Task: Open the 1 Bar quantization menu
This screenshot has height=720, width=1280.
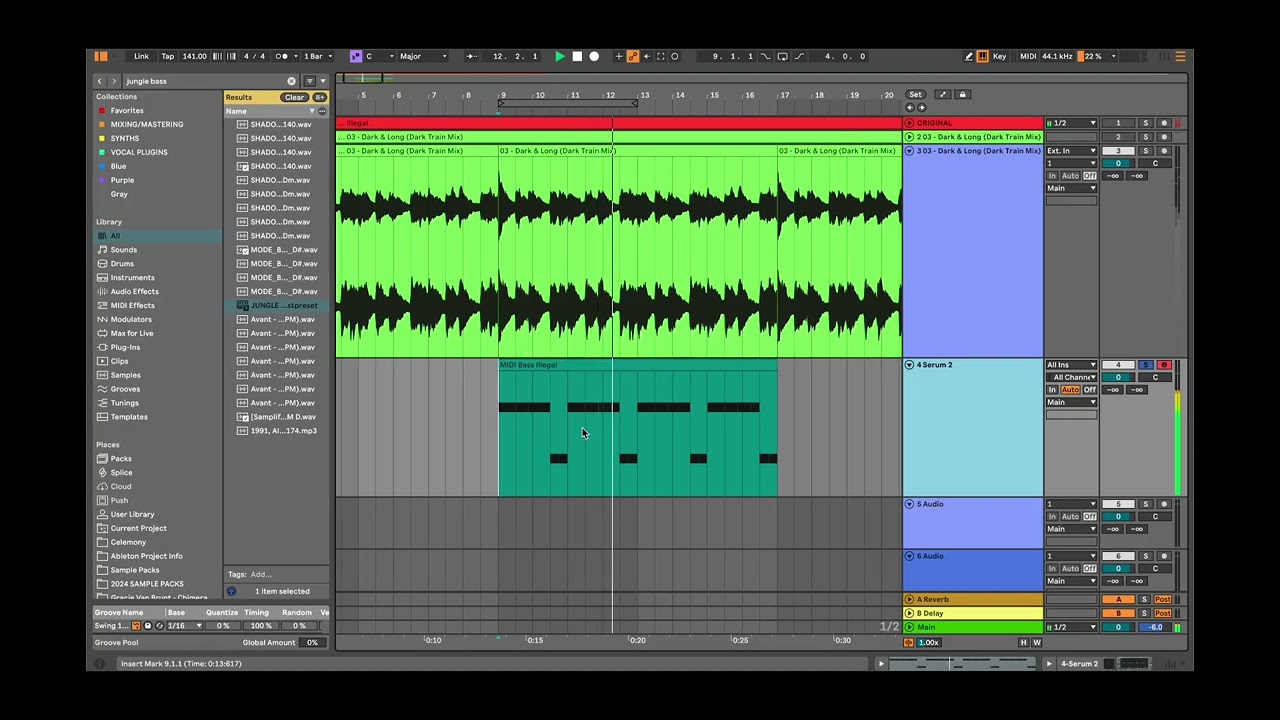Action: pos(317,56)
